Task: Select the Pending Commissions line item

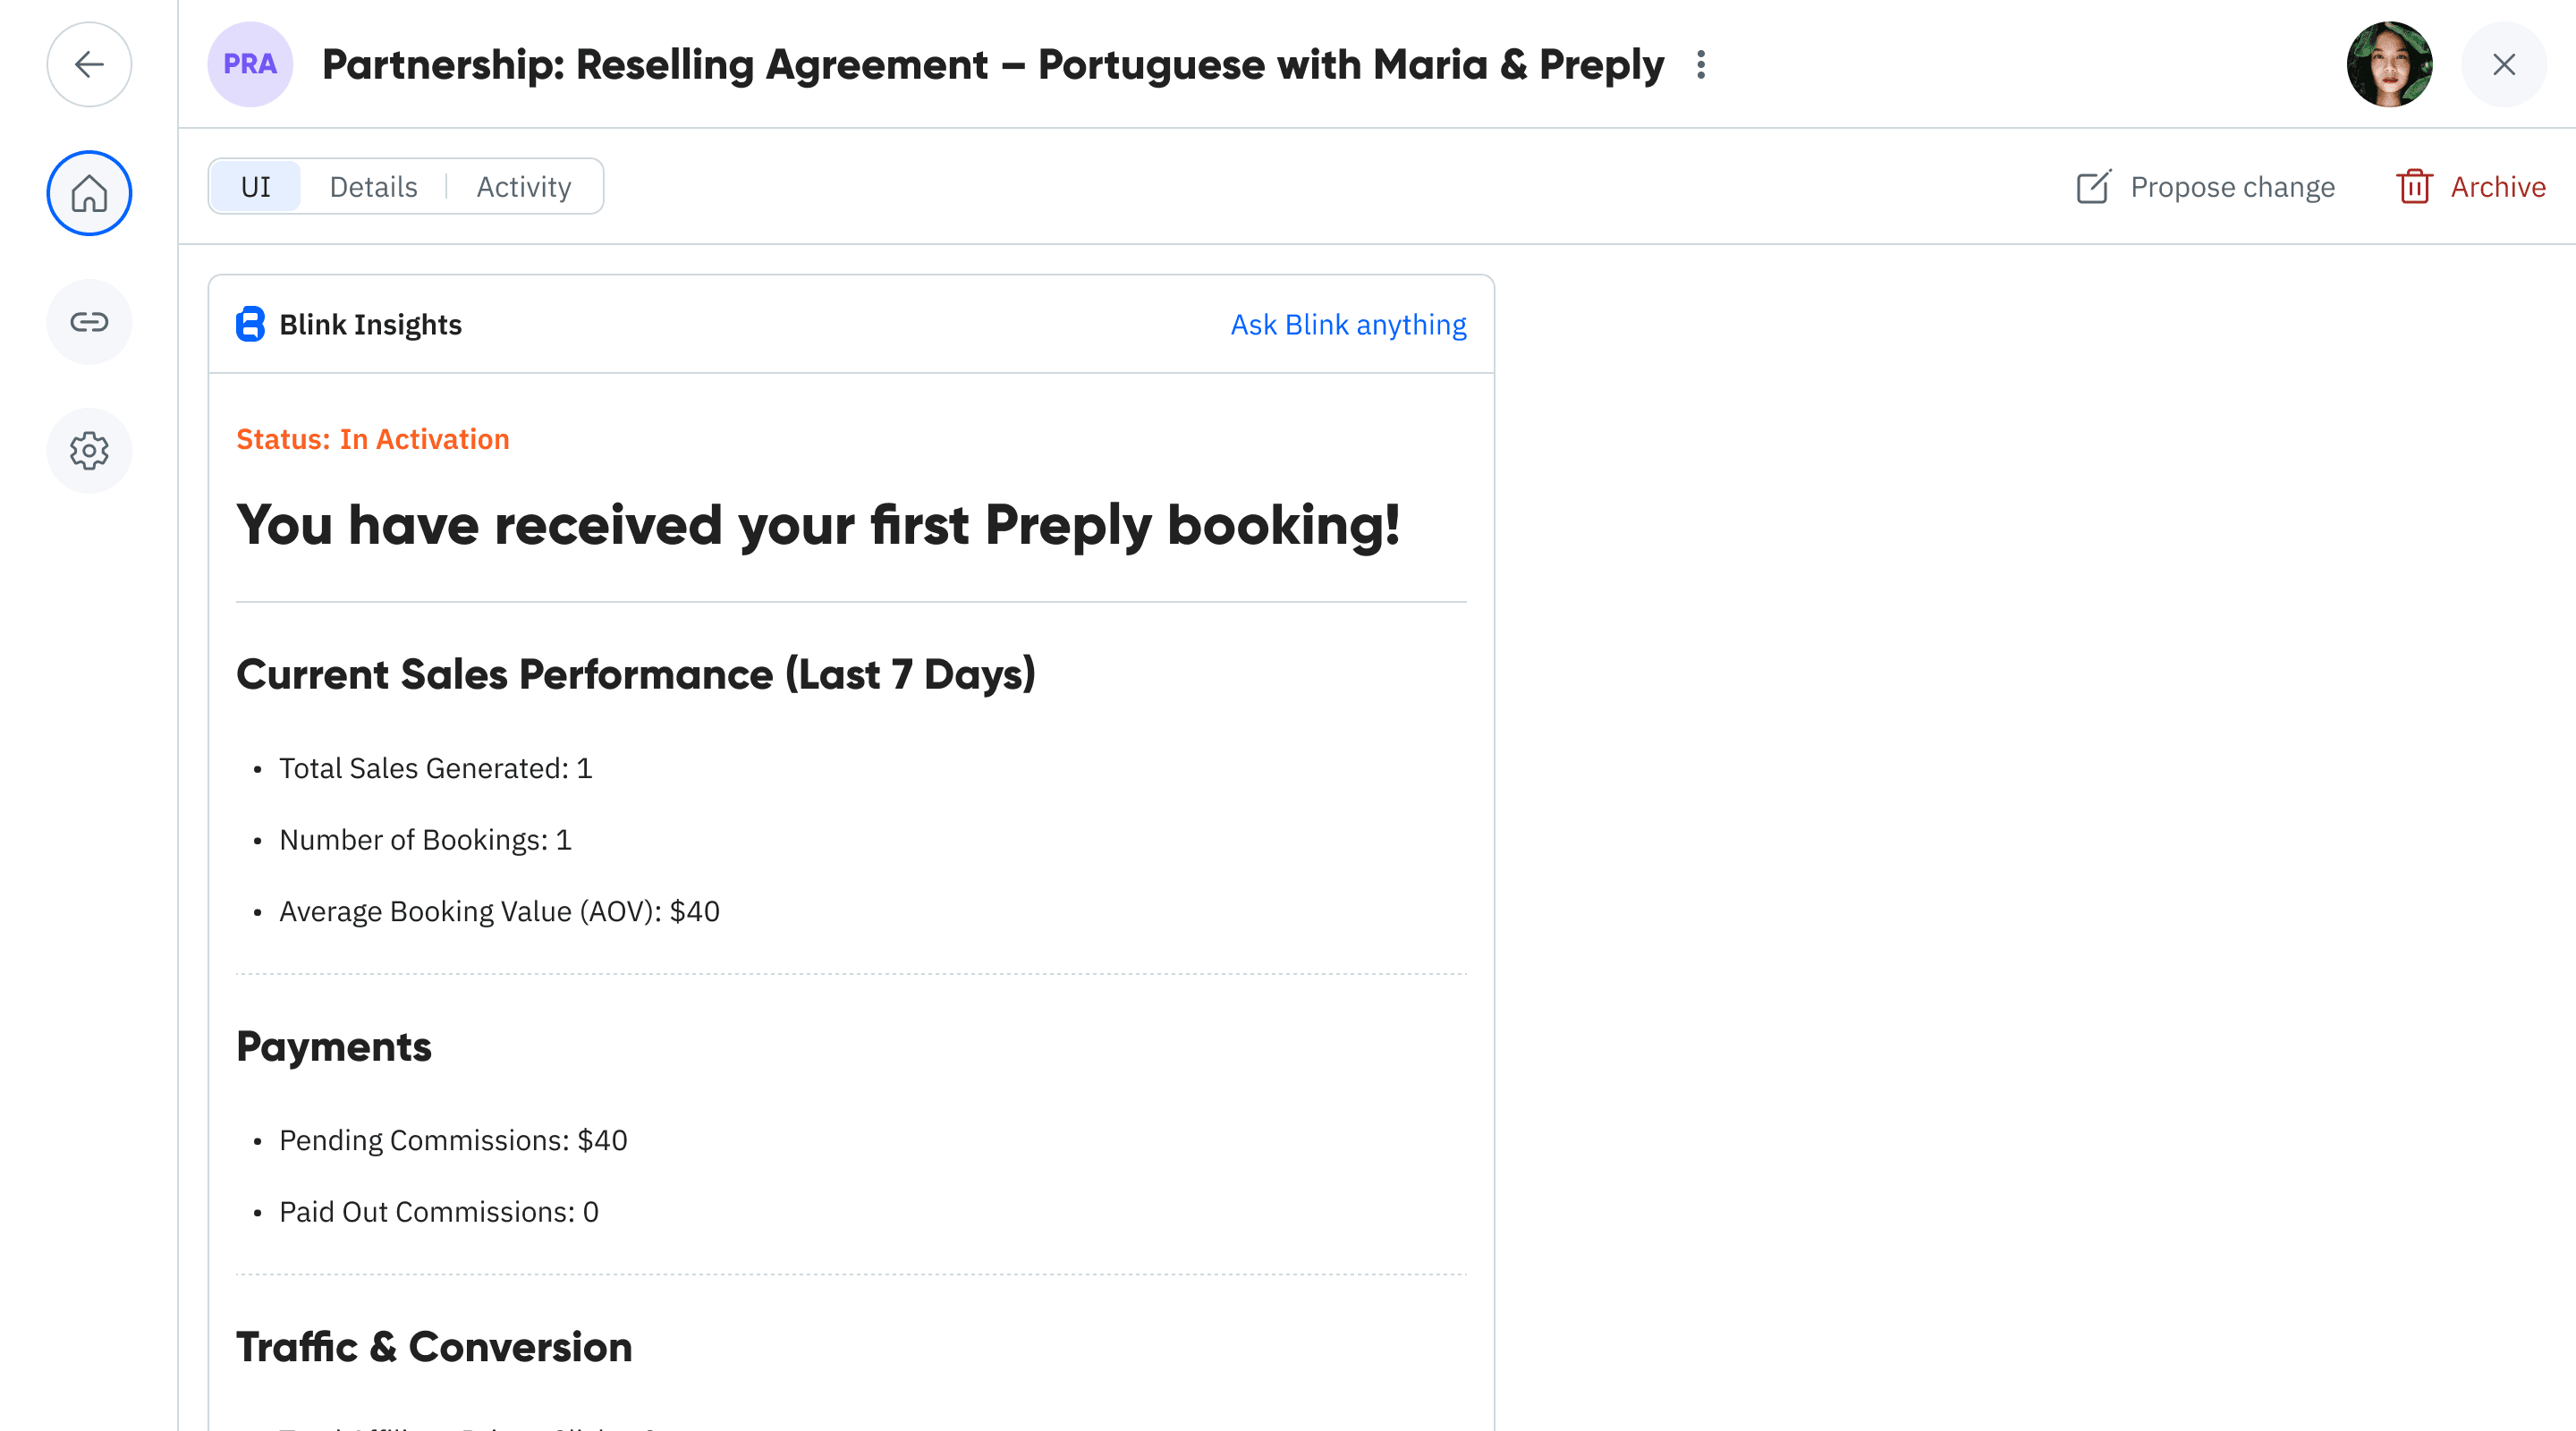Action: (x=452, y=1139)
